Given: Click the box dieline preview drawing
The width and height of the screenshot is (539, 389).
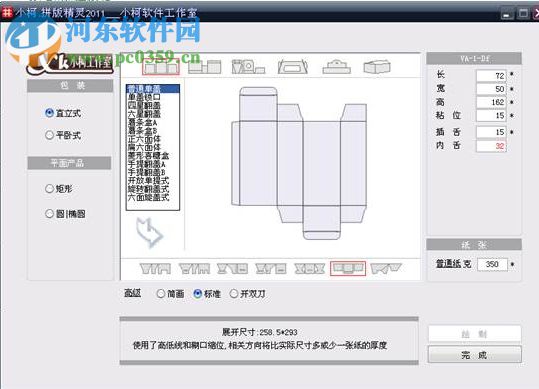Looking at the screenshot, I should coord(298,164).
